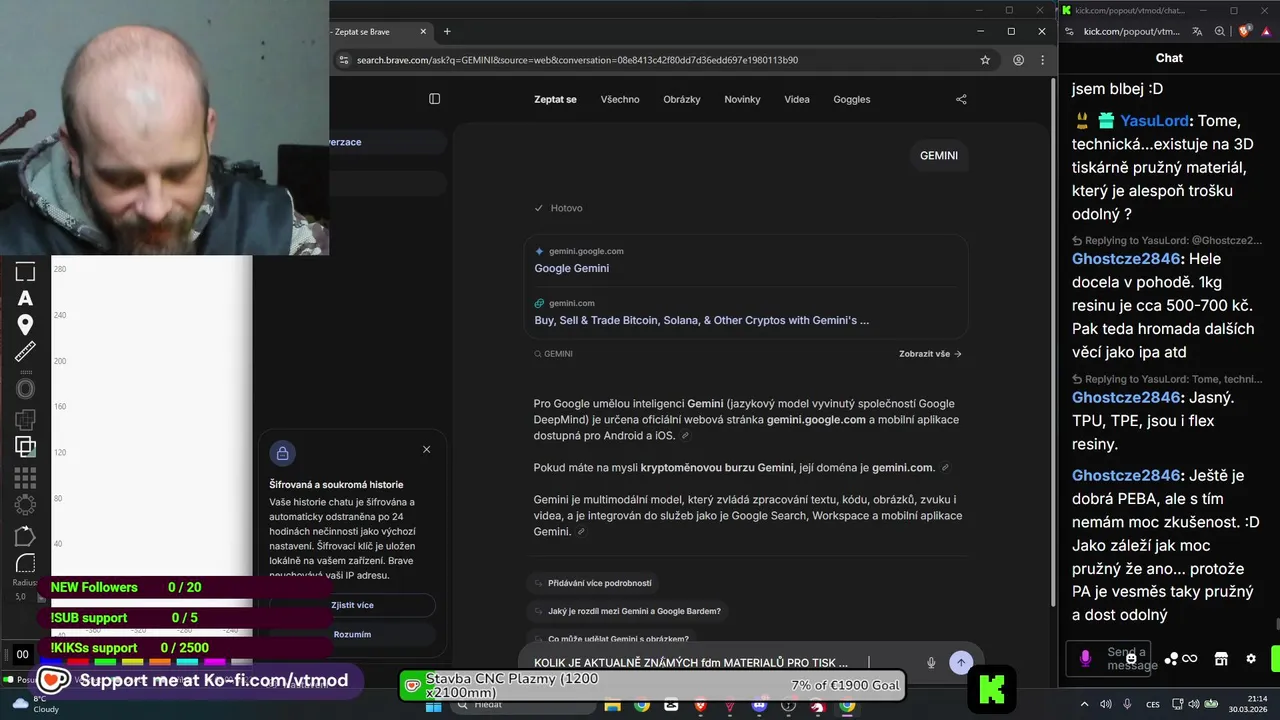Click the GEMINI user query bubble
The image size is (1280, 720).
[x=939, y=156]
